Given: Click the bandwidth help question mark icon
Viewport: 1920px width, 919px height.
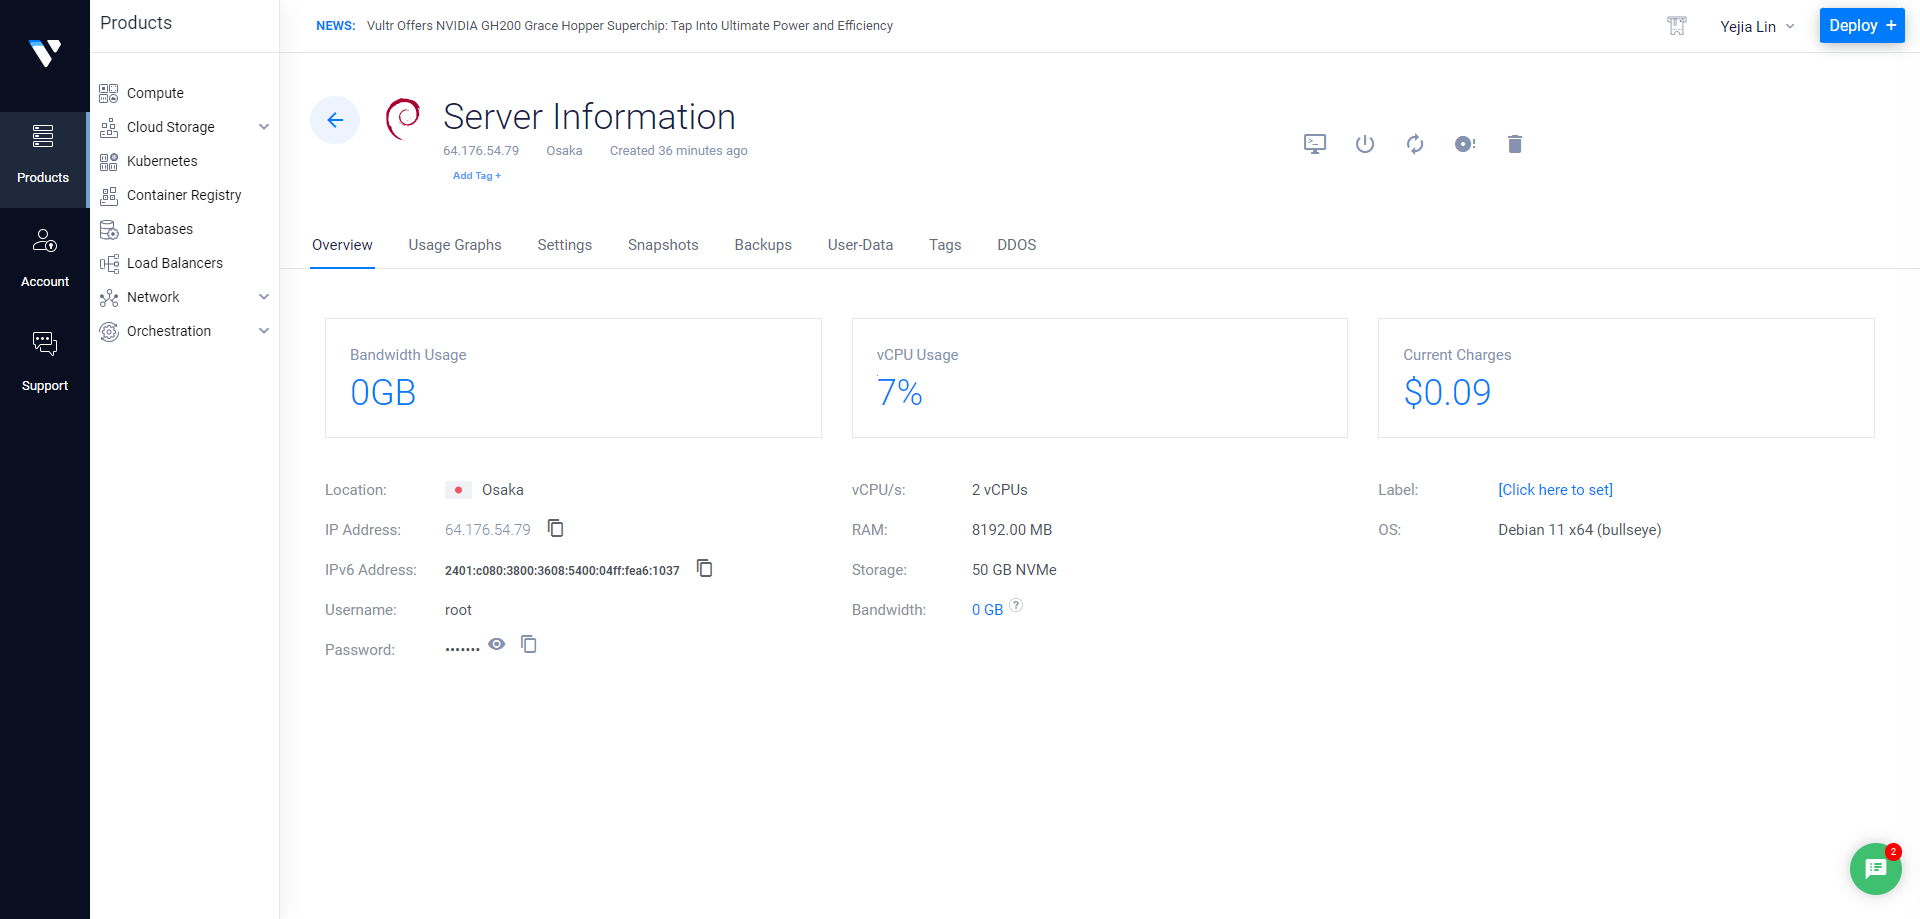Looking at the screenshot, I should 1016,605.
